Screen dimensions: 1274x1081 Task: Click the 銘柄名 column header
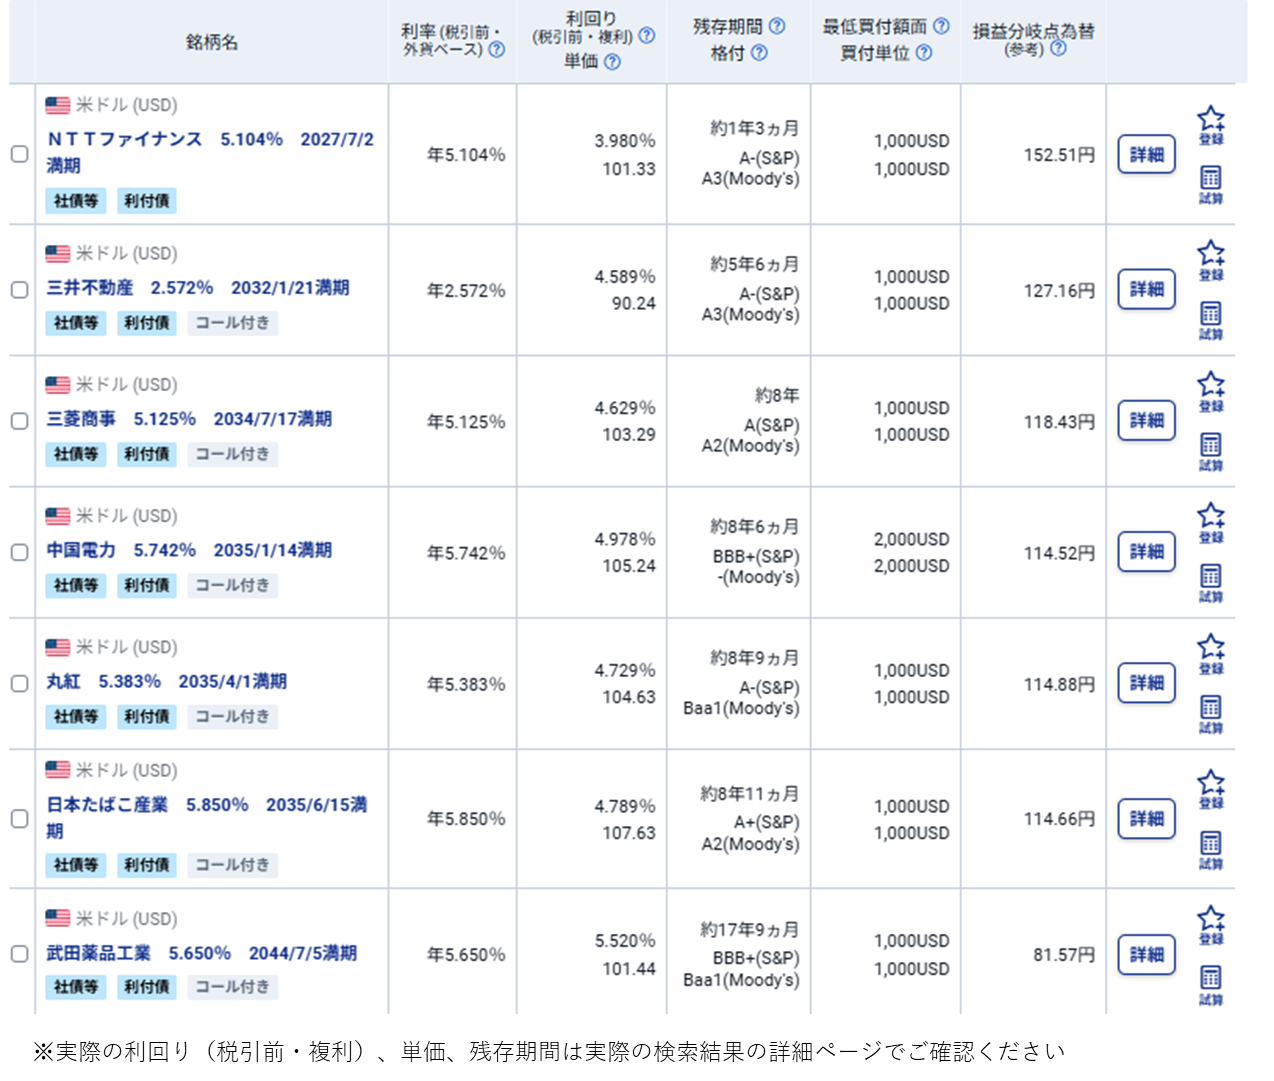click(x=212, y=42)
